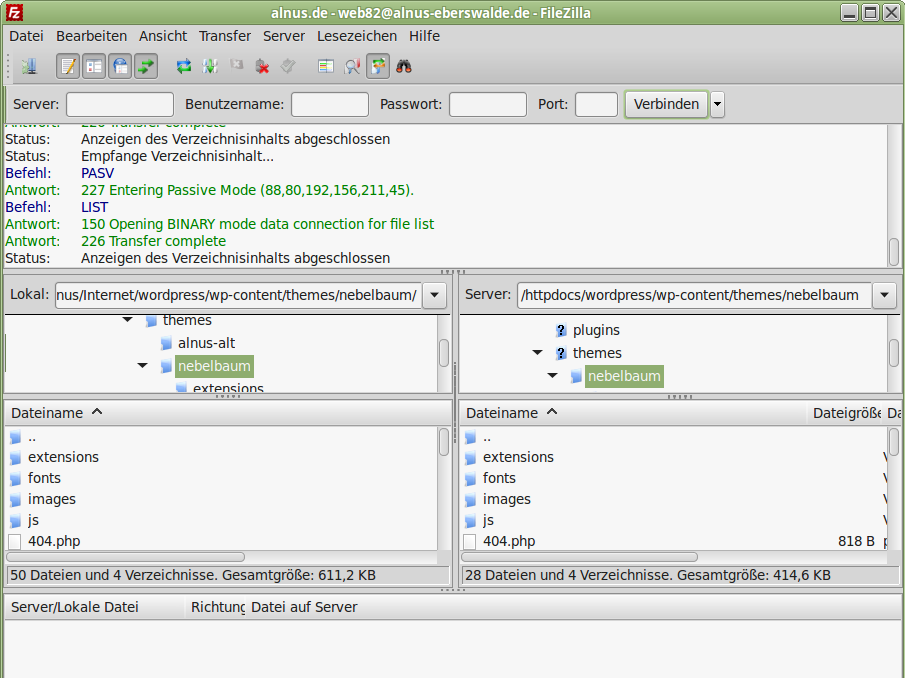Collapse the local nebelbaum tree node
The width and height of the screenshot is (905, 678).
click(x=143, y=365)
